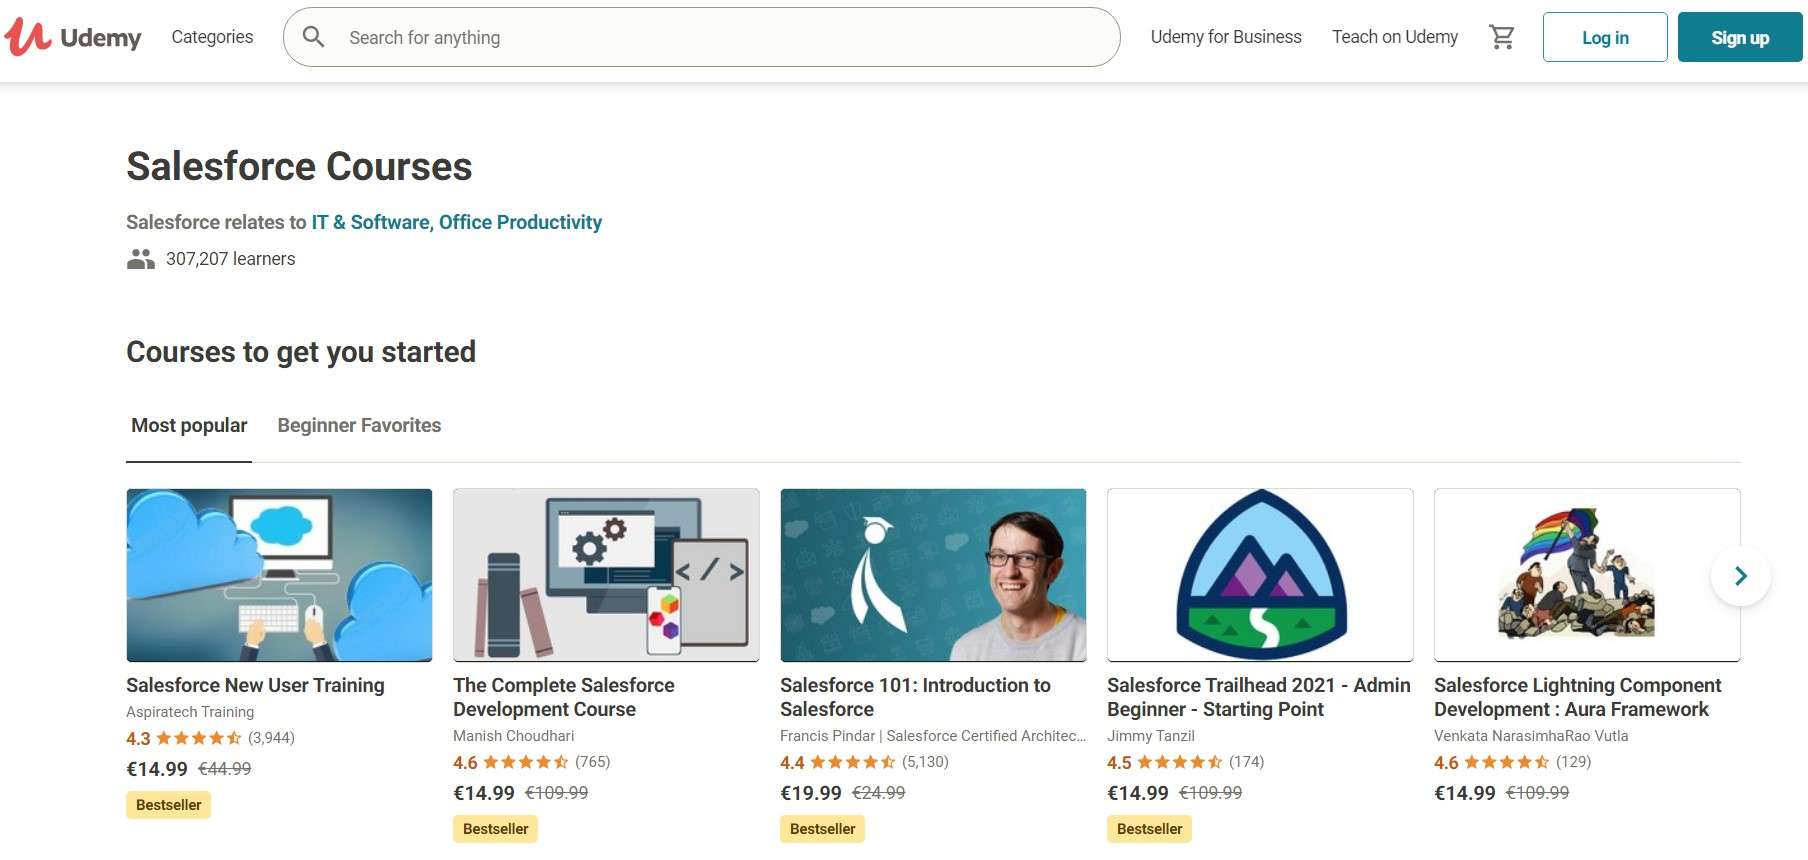Viewport: 1808px width, 860px height.
Task: Click instructor name Venkata NarasimhaRao Vutla
Action: click(1531, 736)
